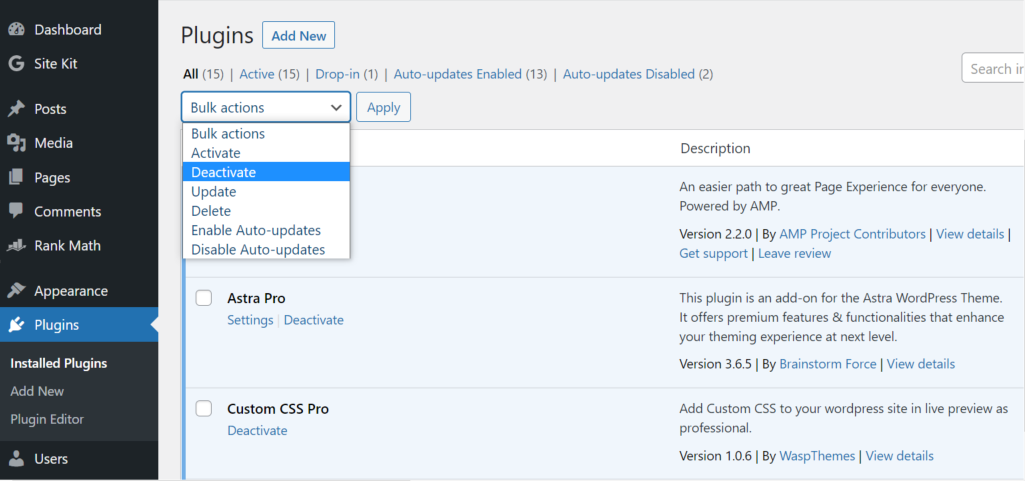Tick the Custom CSS Pro checkbox
This screenshot has width=1025, height=481.
click(204, 408)
